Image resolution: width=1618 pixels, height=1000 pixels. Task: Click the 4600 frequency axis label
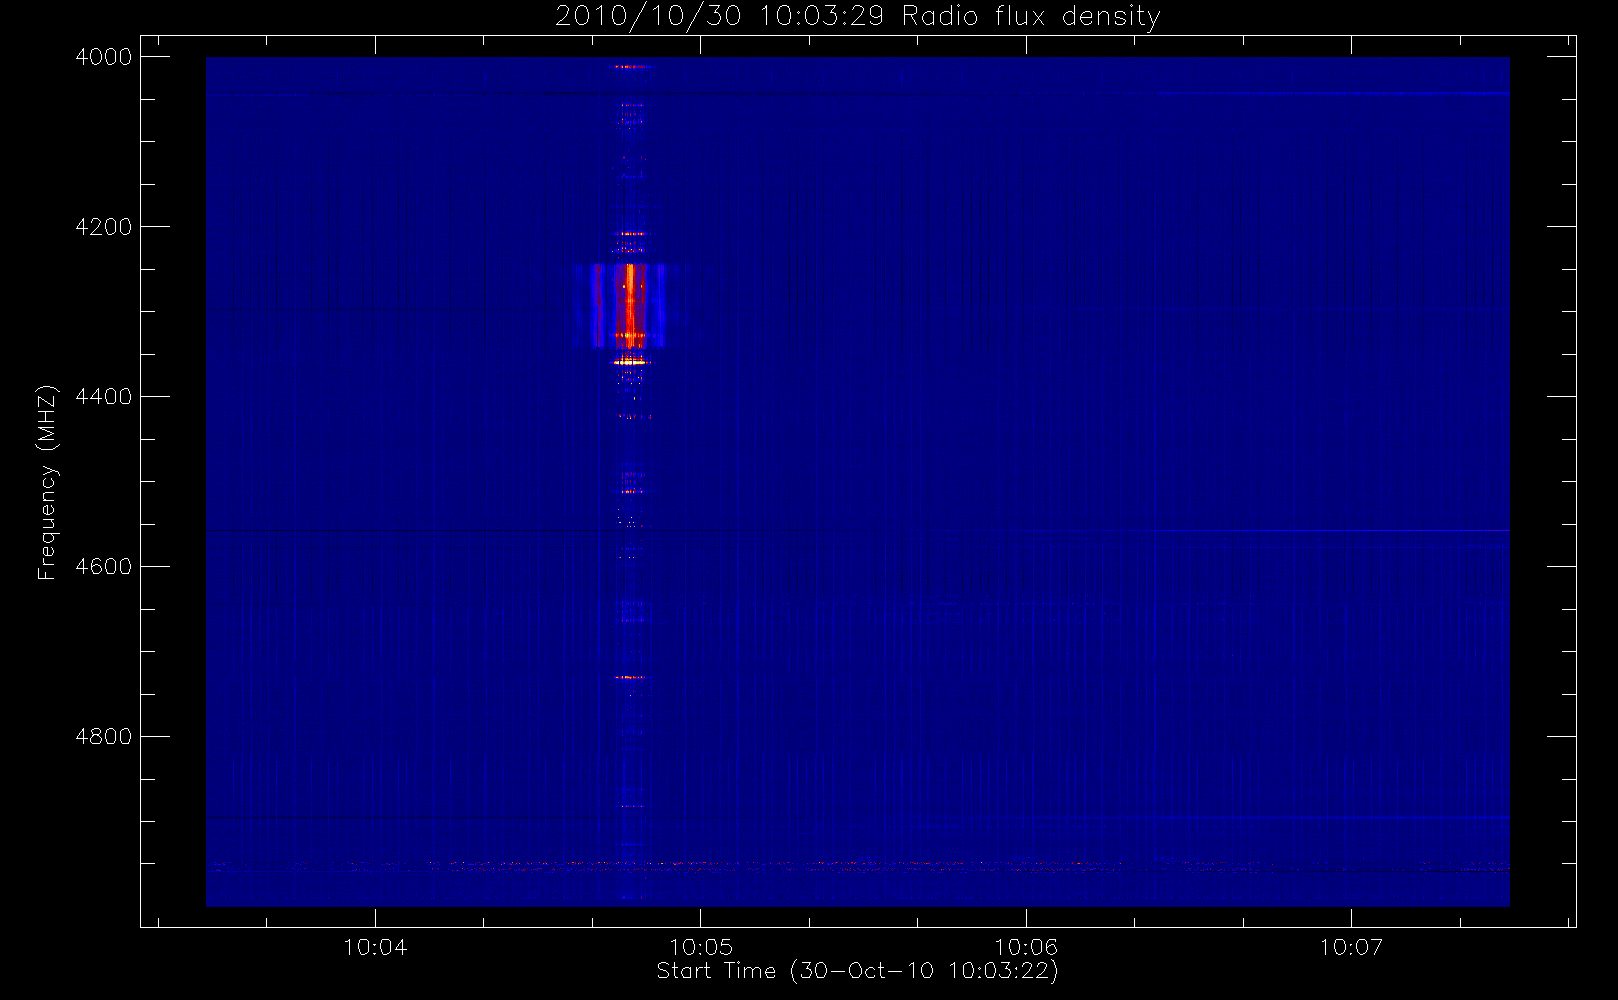coord(104,567)
